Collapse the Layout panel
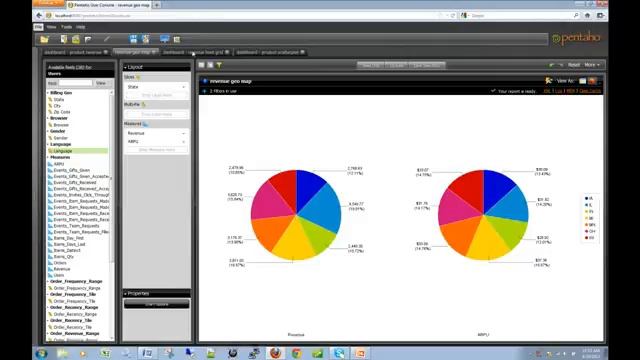Image resolution: width=640 pixels, height=360 pixels. point(126,67)
